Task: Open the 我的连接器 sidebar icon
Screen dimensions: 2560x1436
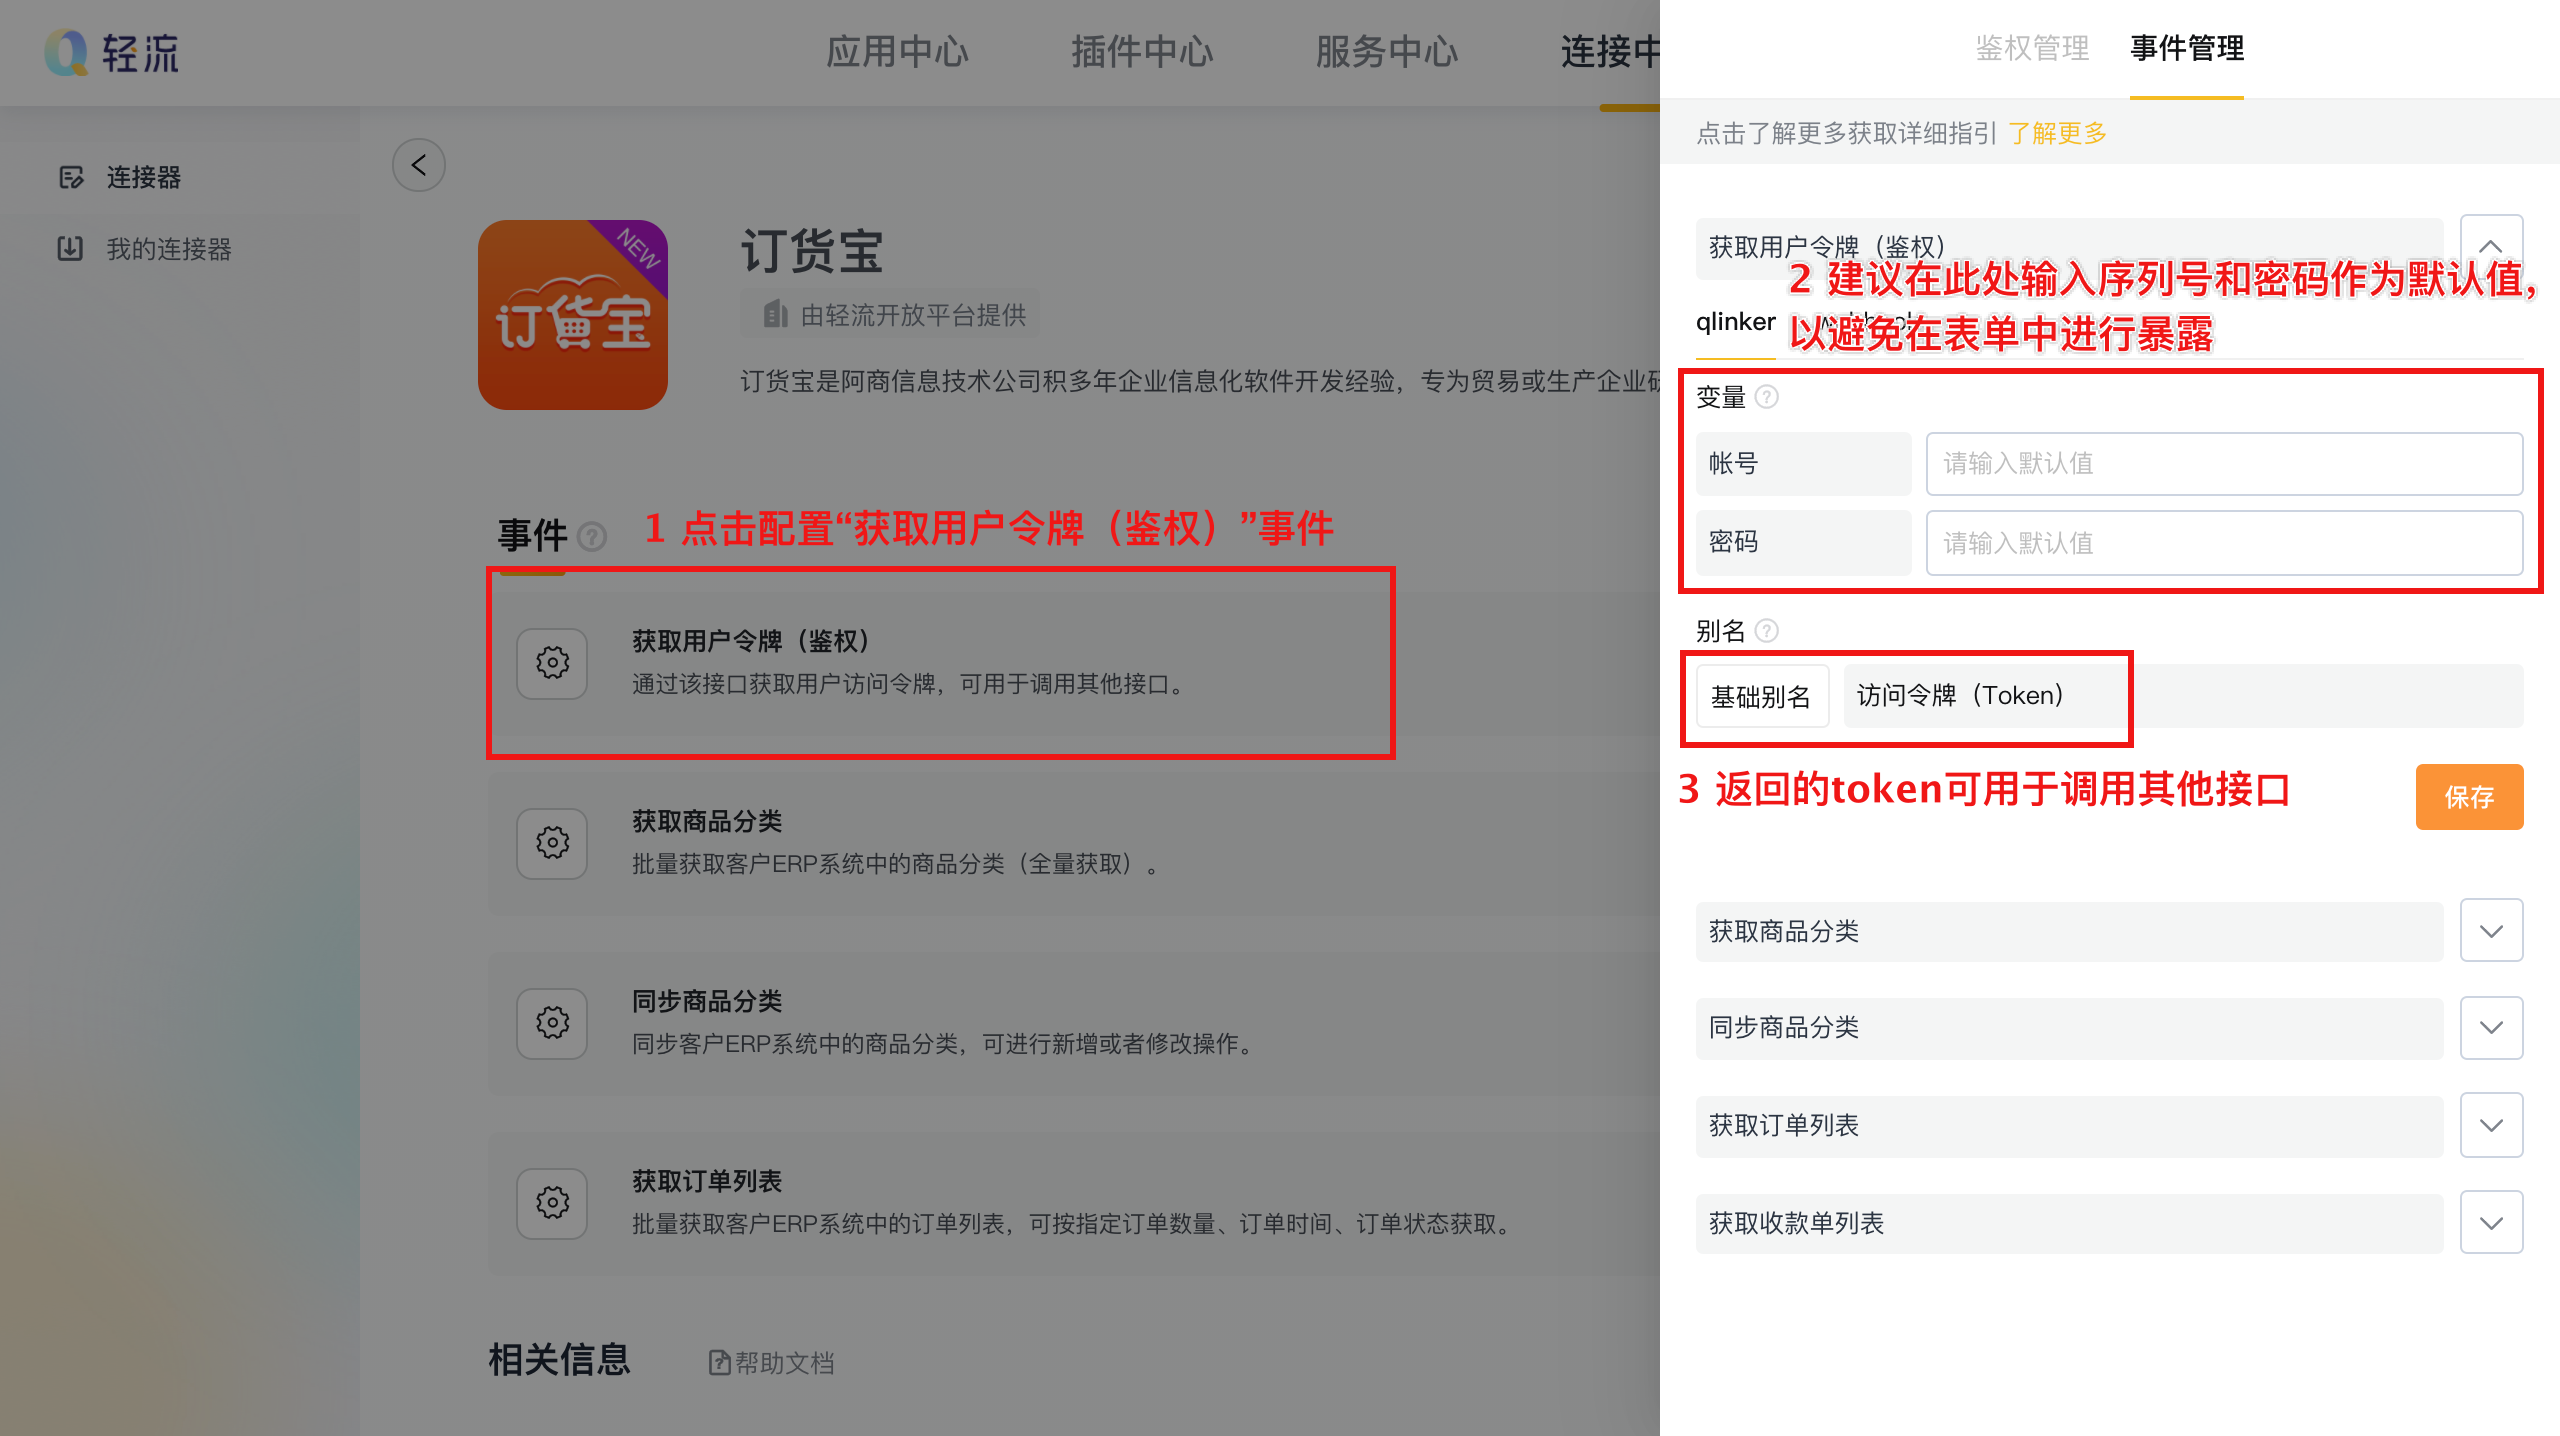Action: point(70,248)
